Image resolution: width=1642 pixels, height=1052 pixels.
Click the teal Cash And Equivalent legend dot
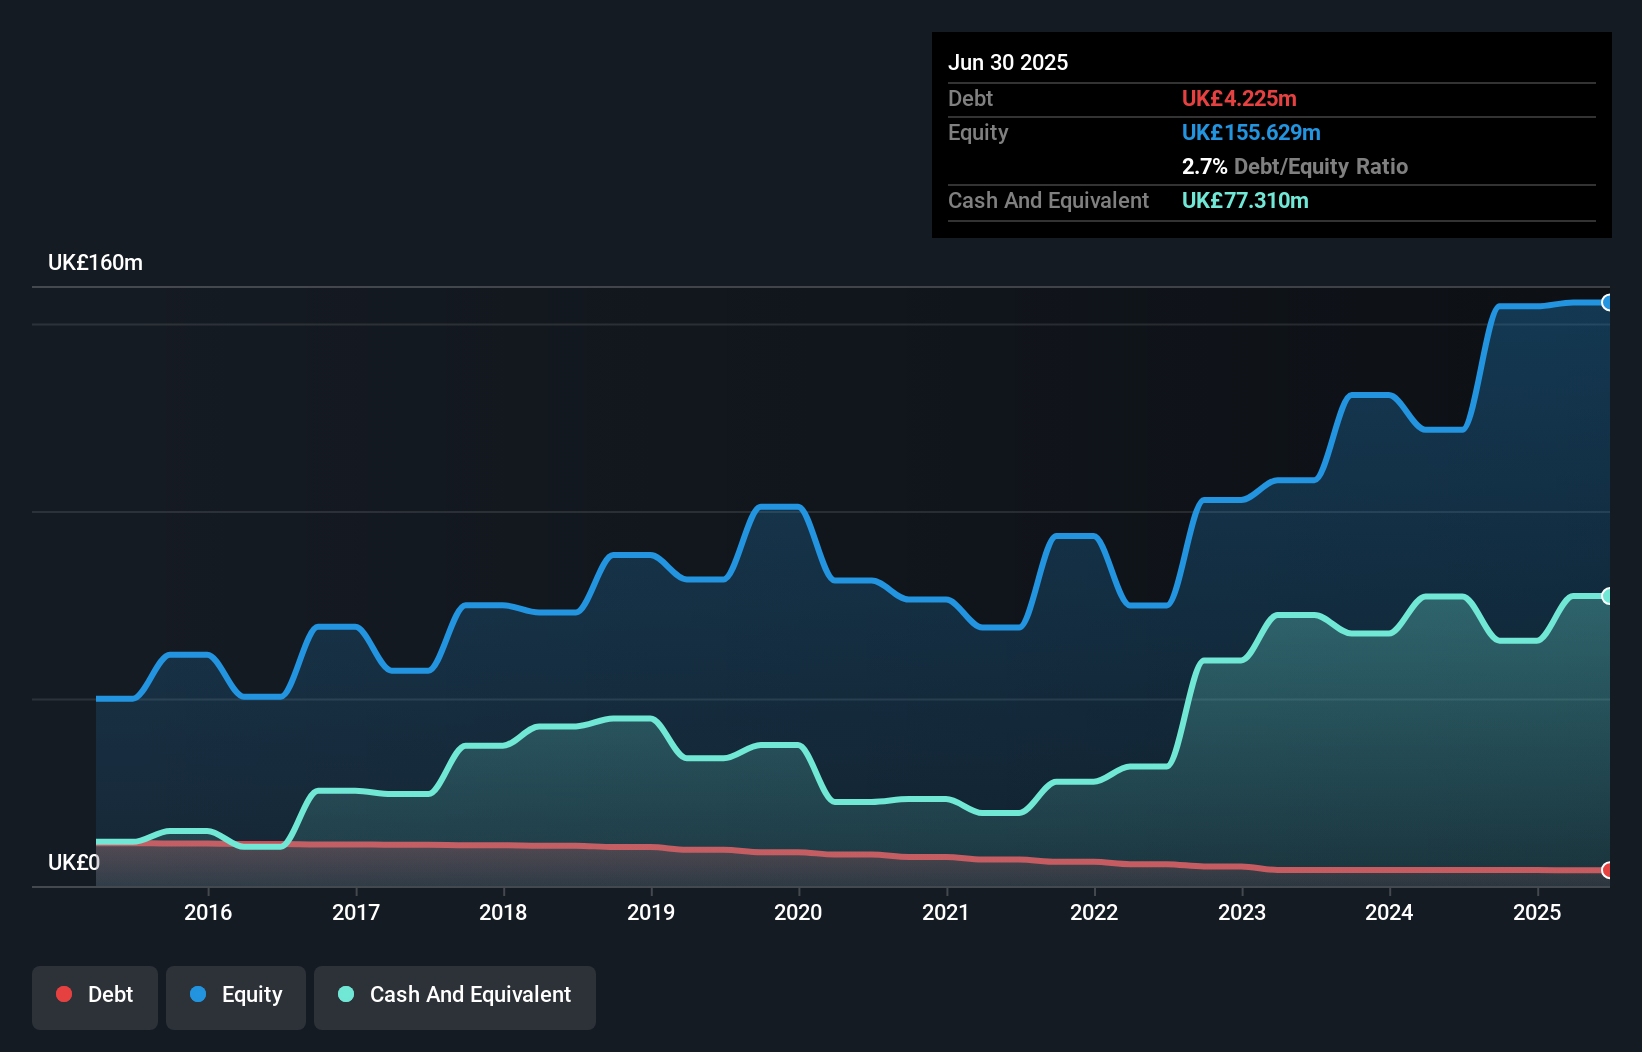(x=345, y=994)
